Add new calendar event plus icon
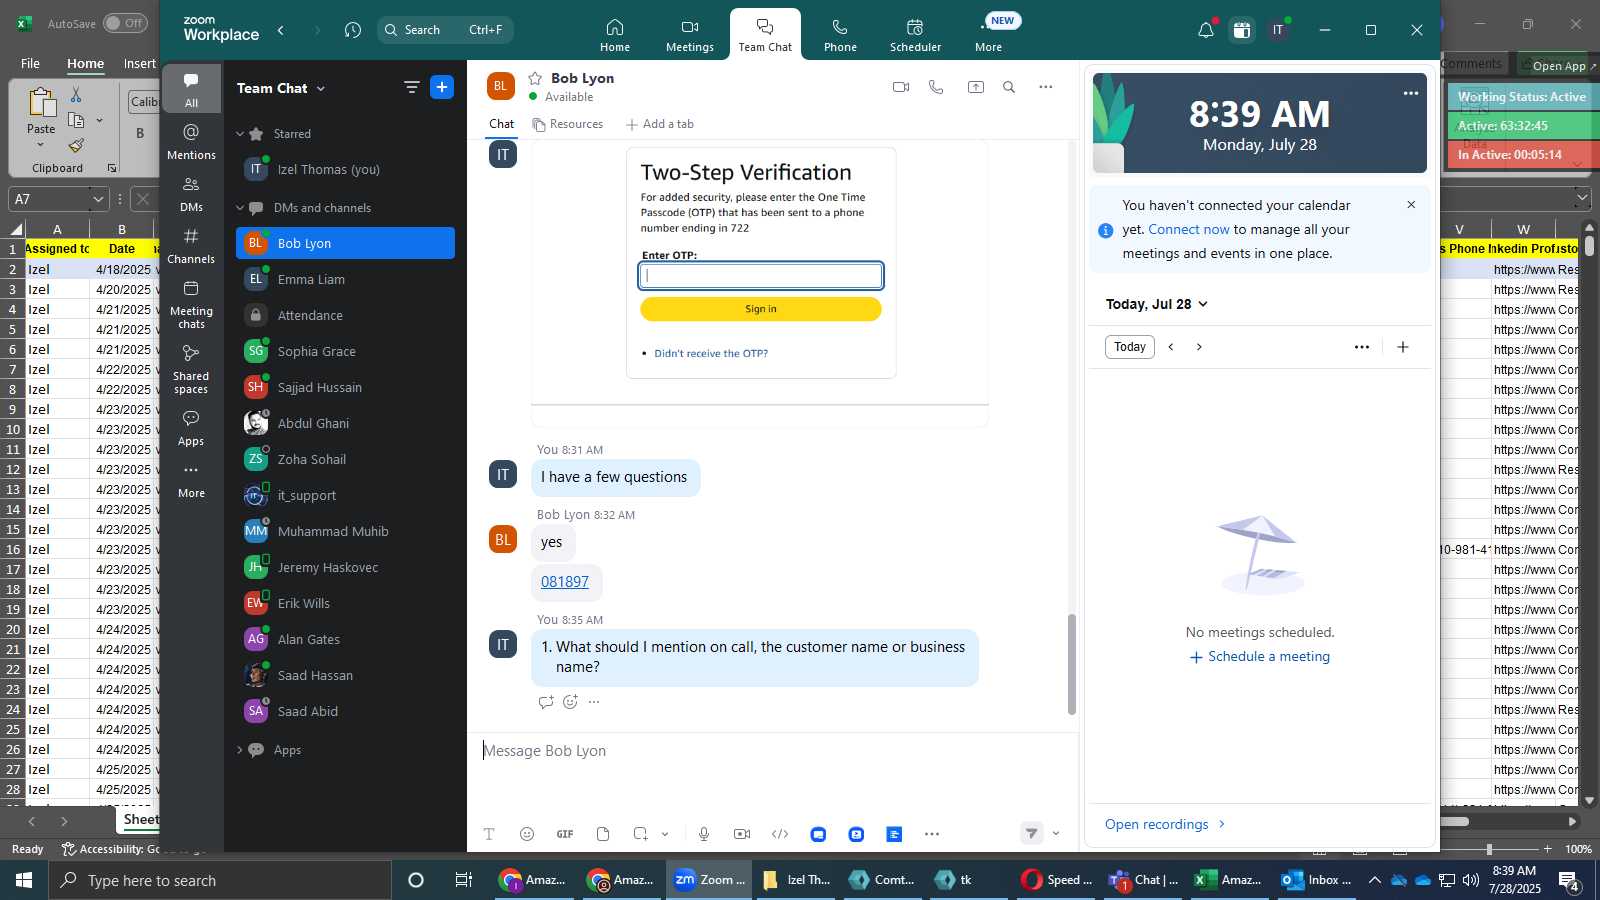This screenshot has width=1600, height=900. point(1403,347)
